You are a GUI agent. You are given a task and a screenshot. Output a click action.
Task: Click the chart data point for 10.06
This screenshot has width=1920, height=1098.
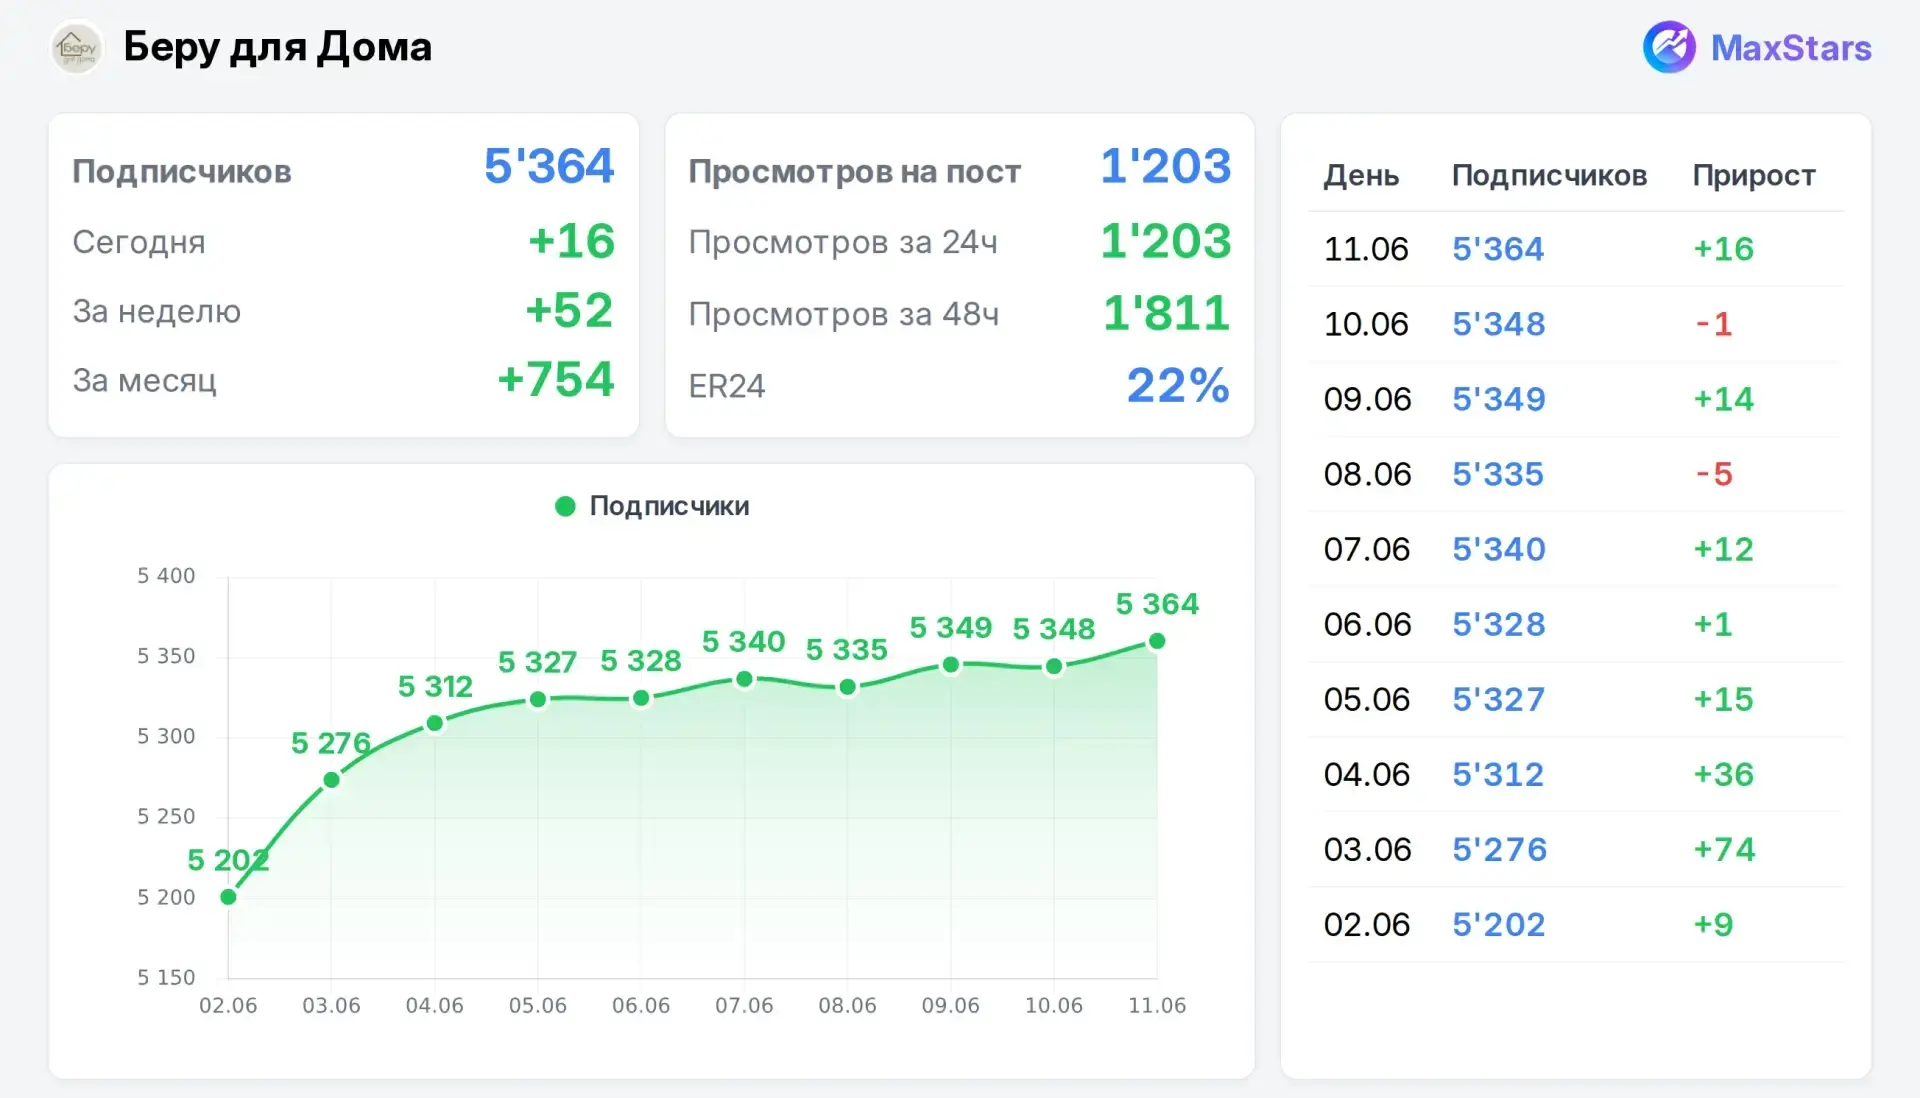point(1054,666)
